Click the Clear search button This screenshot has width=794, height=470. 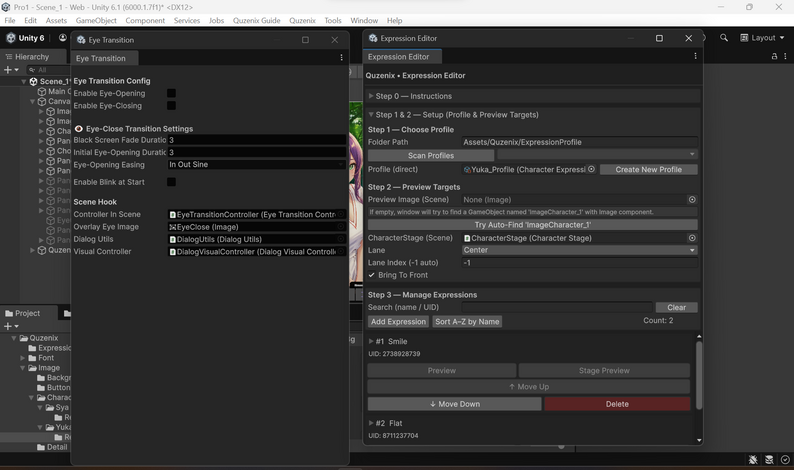pyautogui.click(x=676, y=307)
